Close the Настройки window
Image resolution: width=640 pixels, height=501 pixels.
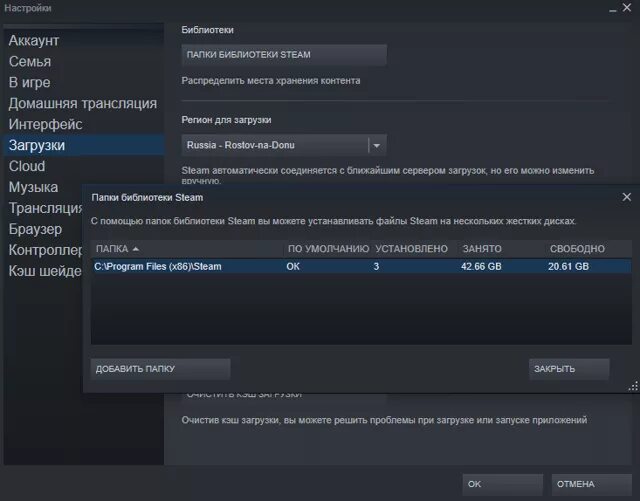coord(627,7)
